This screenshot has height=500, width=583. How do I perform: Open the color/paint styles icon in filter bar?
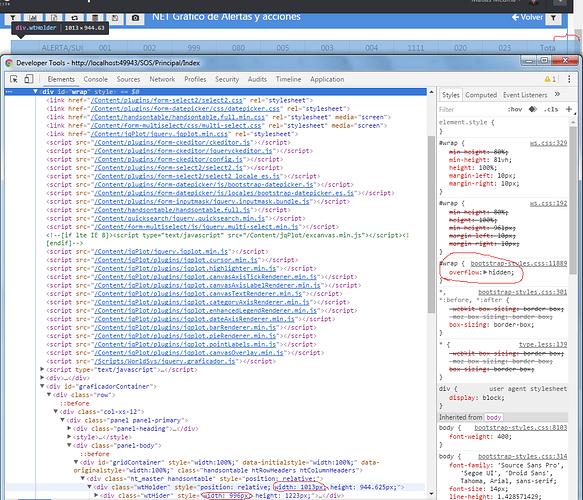pos(533,109)
